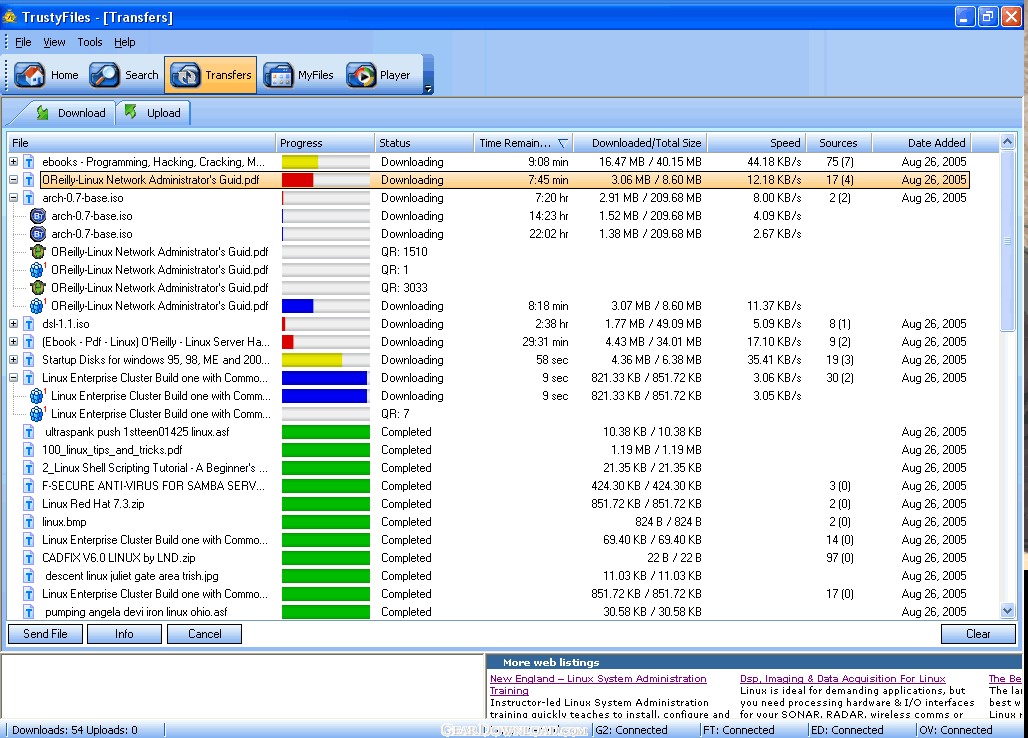Open New England Linux System Administration Training link

click(598, 684)
